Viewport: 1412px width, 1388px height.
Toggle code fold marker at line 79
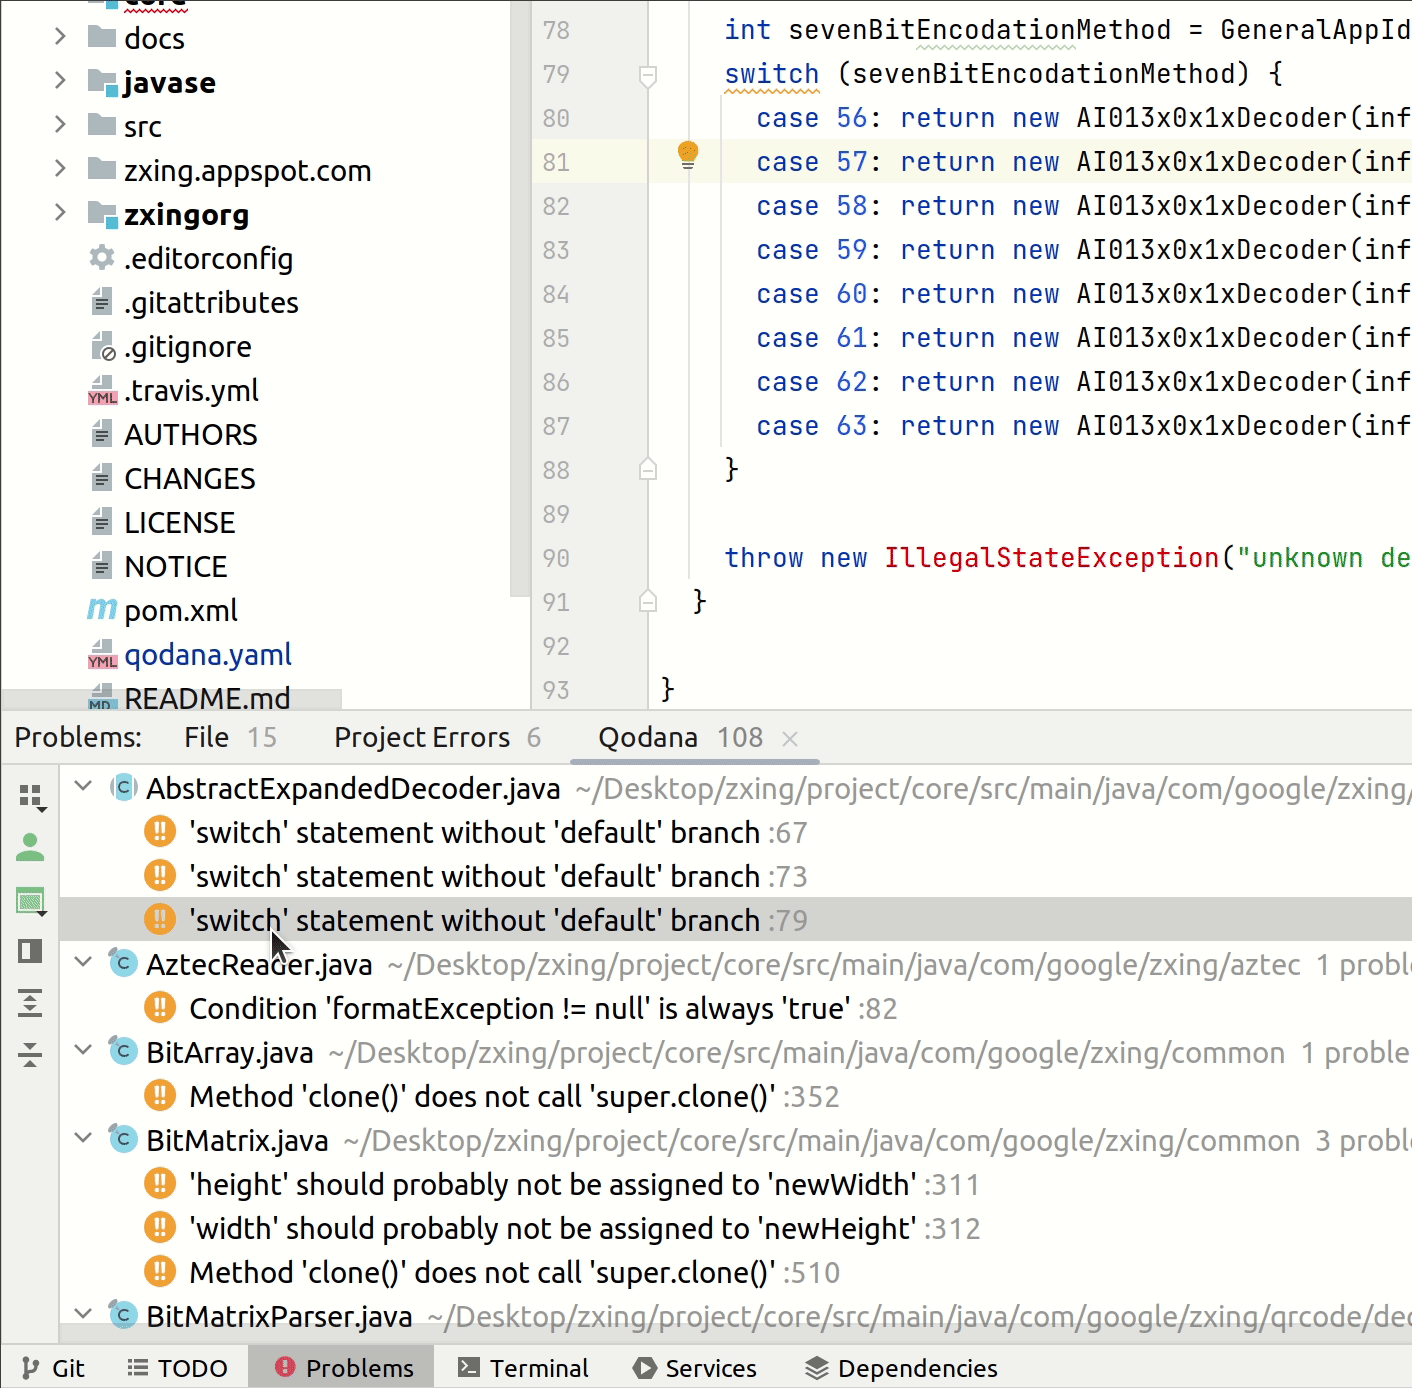coord(648,75)
